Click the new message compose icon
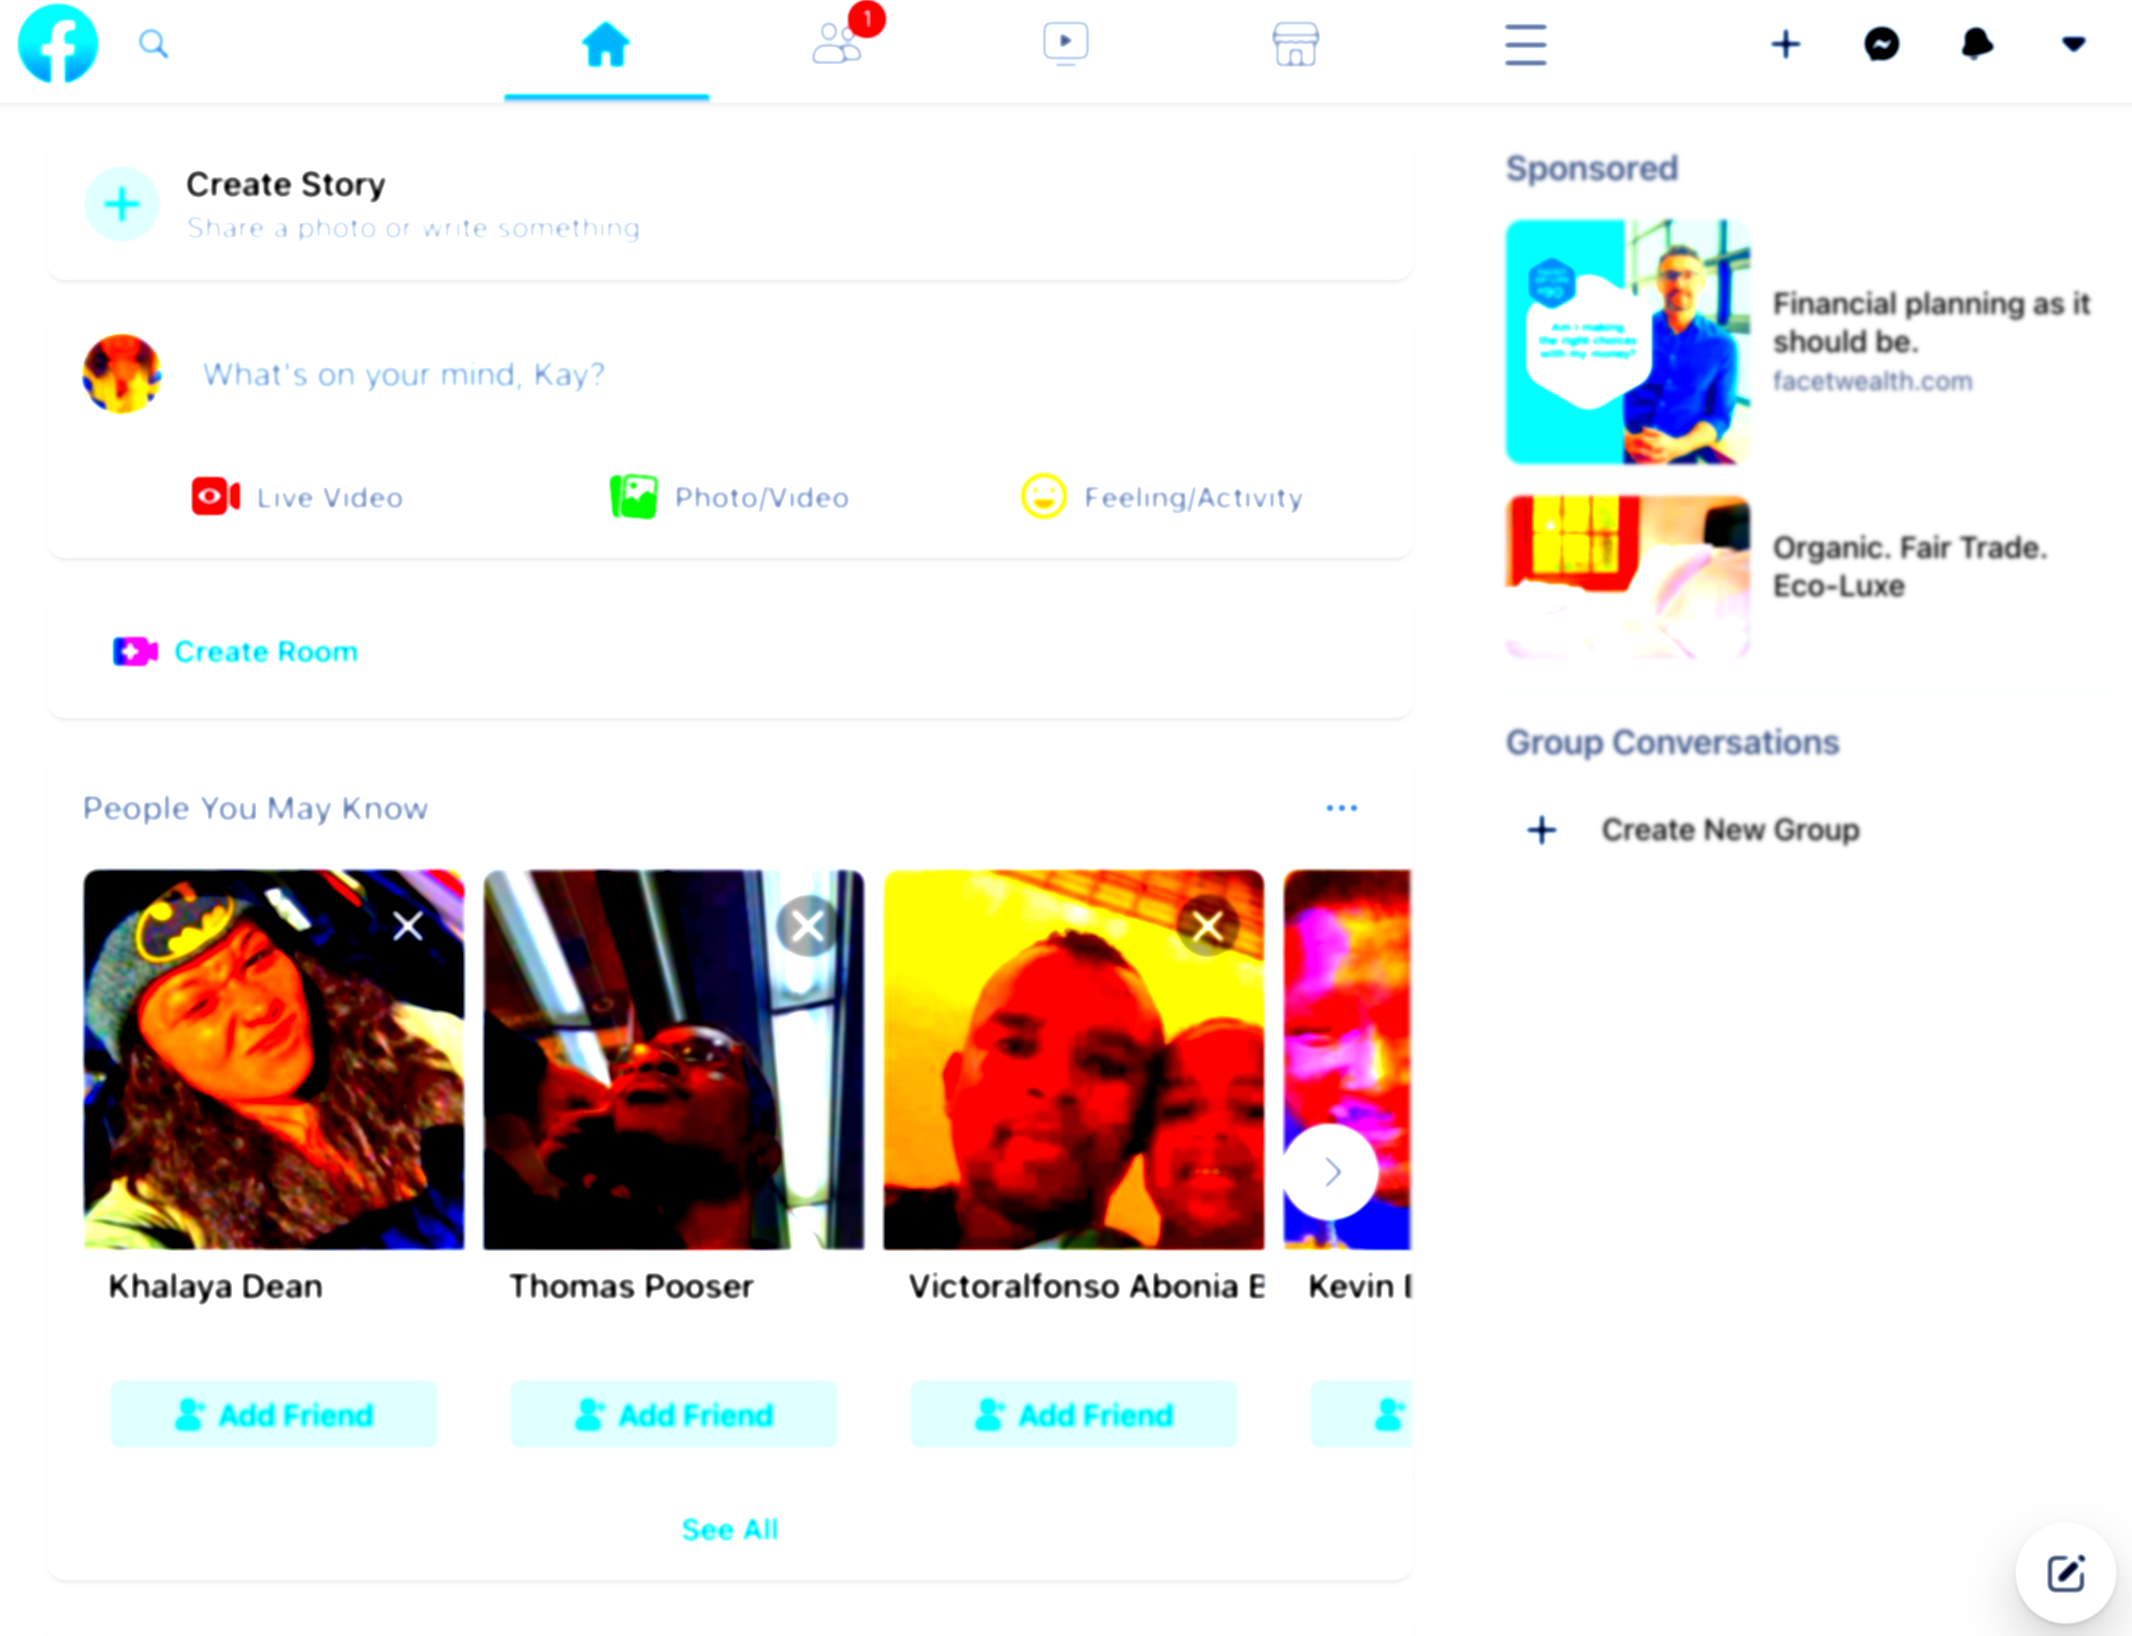Viewport: 2132px width, 1636px height. point(2065,1573)
